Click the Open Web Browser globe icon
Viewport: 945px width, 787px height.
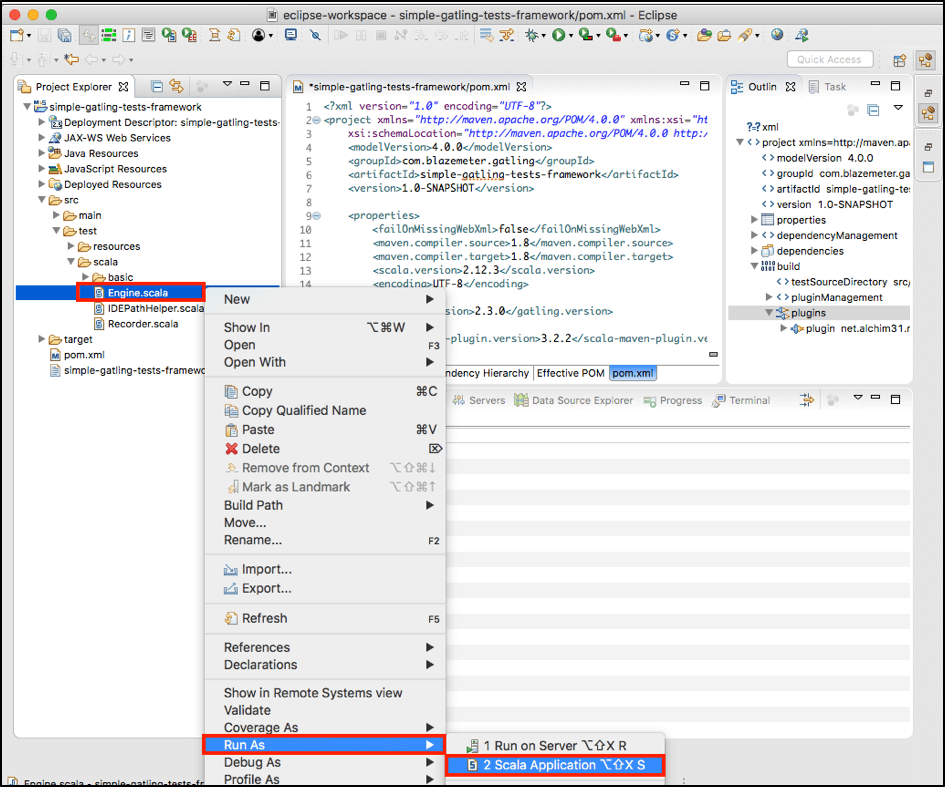pos(777,35)
